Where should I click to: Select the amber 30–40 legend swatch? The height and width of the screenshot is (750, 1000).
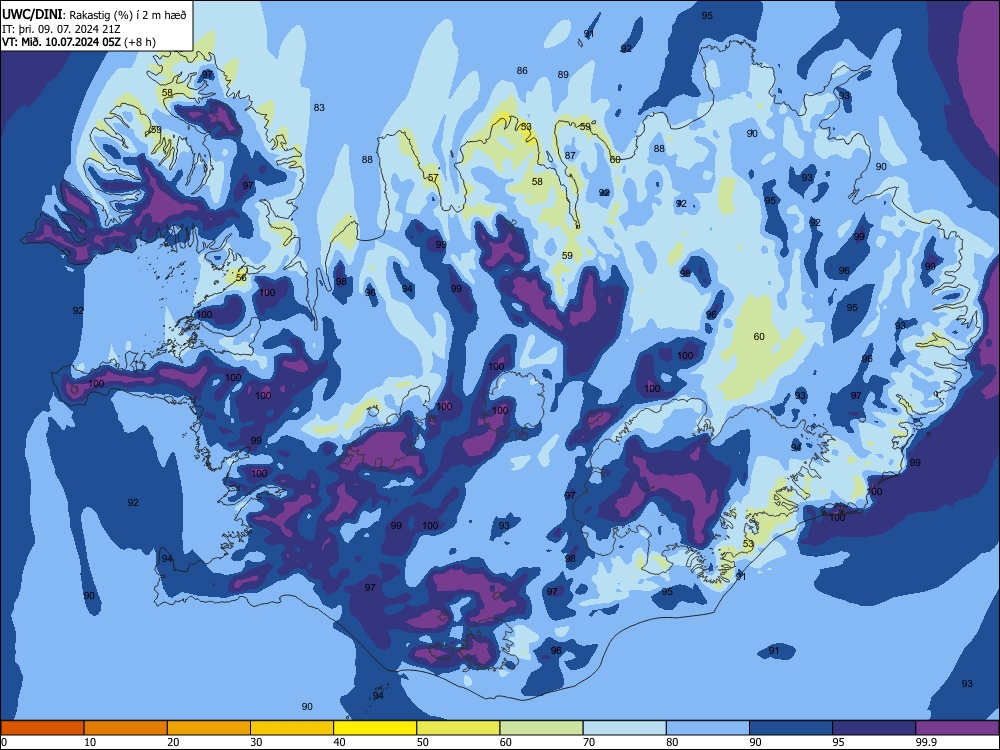[x=292, y=728]
